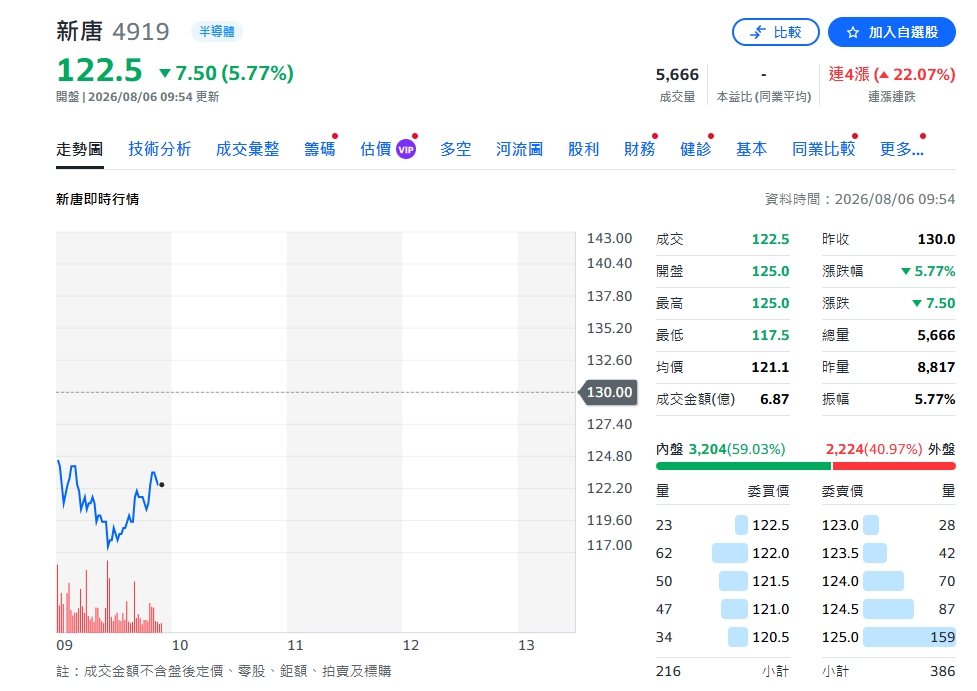
Task: Click the stock name 新唐 4919
Action: pyautogui.click(x=113, y=31)
